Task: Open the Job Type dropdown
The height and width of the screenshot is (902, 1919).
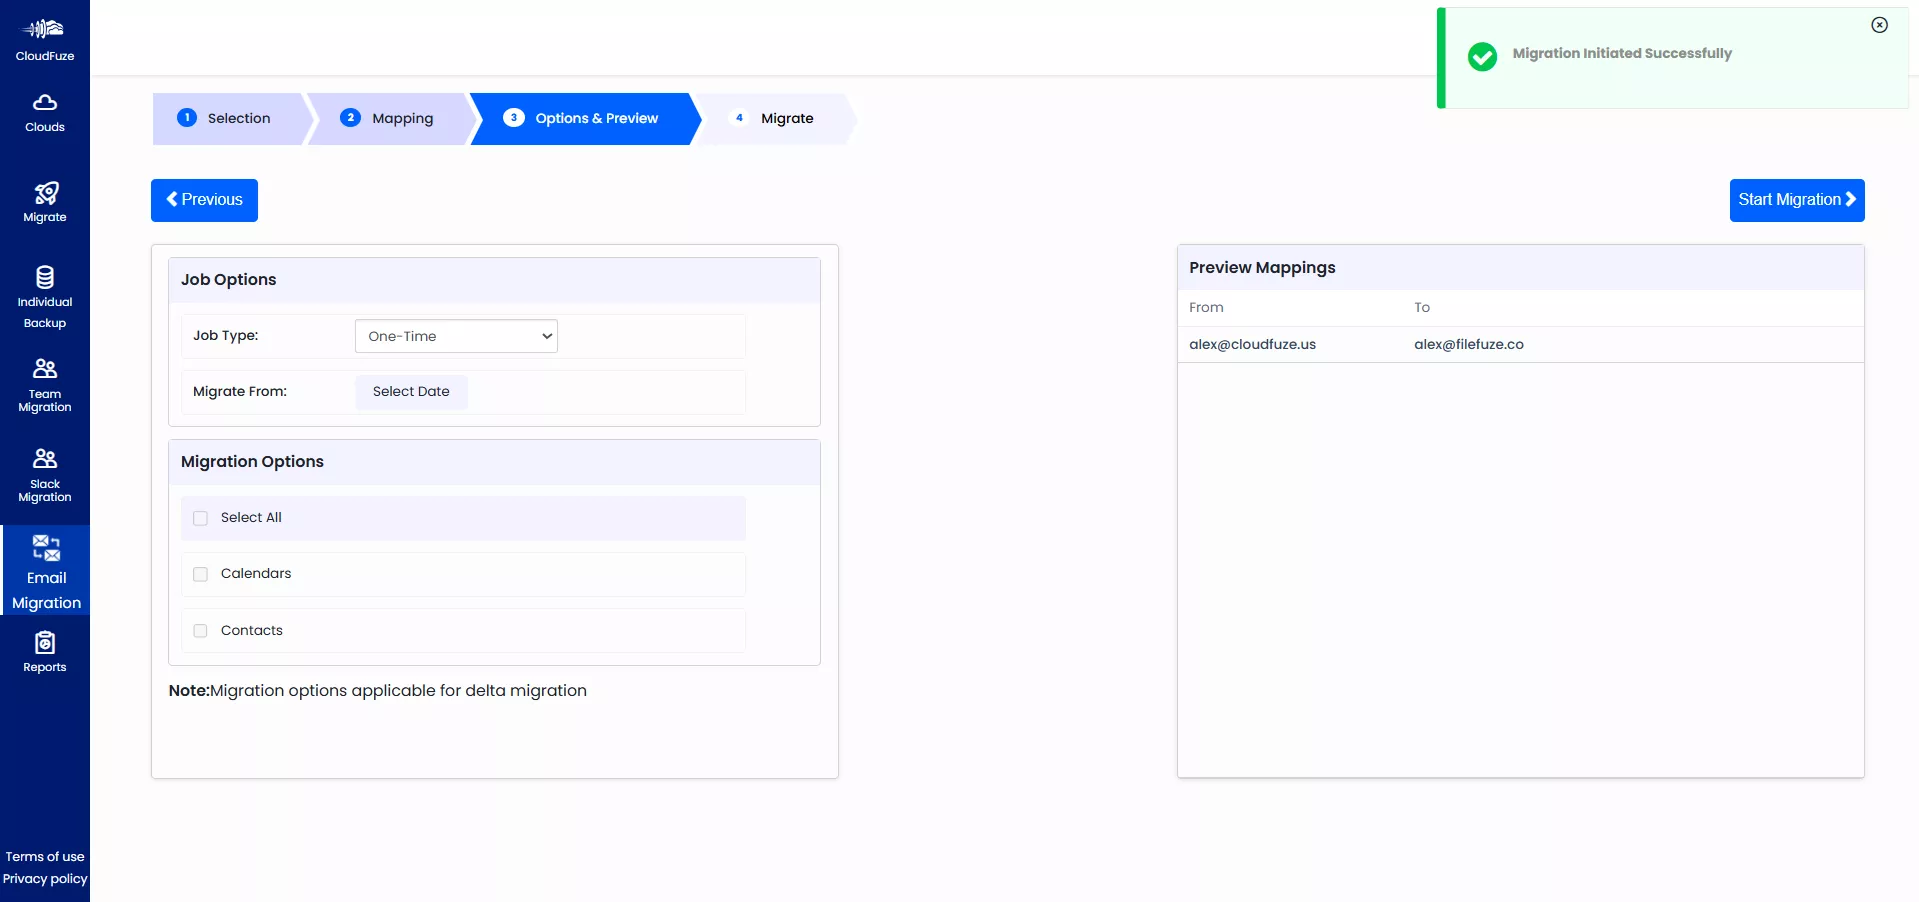Action: click(x=456, y=336)
